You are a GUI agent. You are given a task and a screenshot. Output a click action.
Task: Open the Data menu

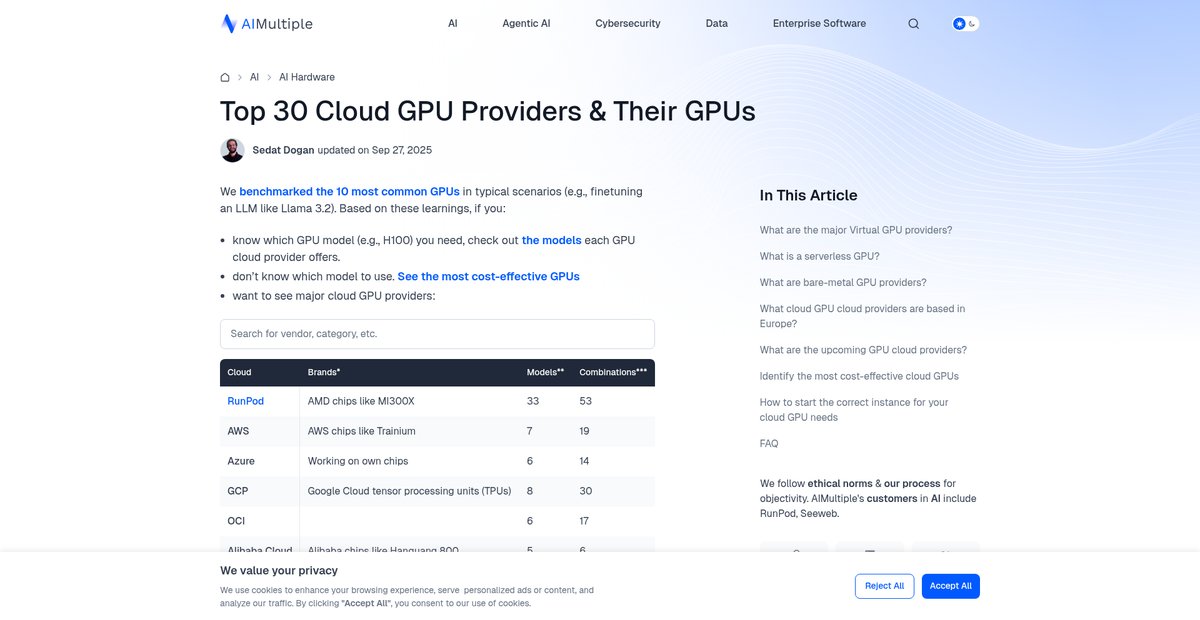pyautogui.click(x=716, y=24)
